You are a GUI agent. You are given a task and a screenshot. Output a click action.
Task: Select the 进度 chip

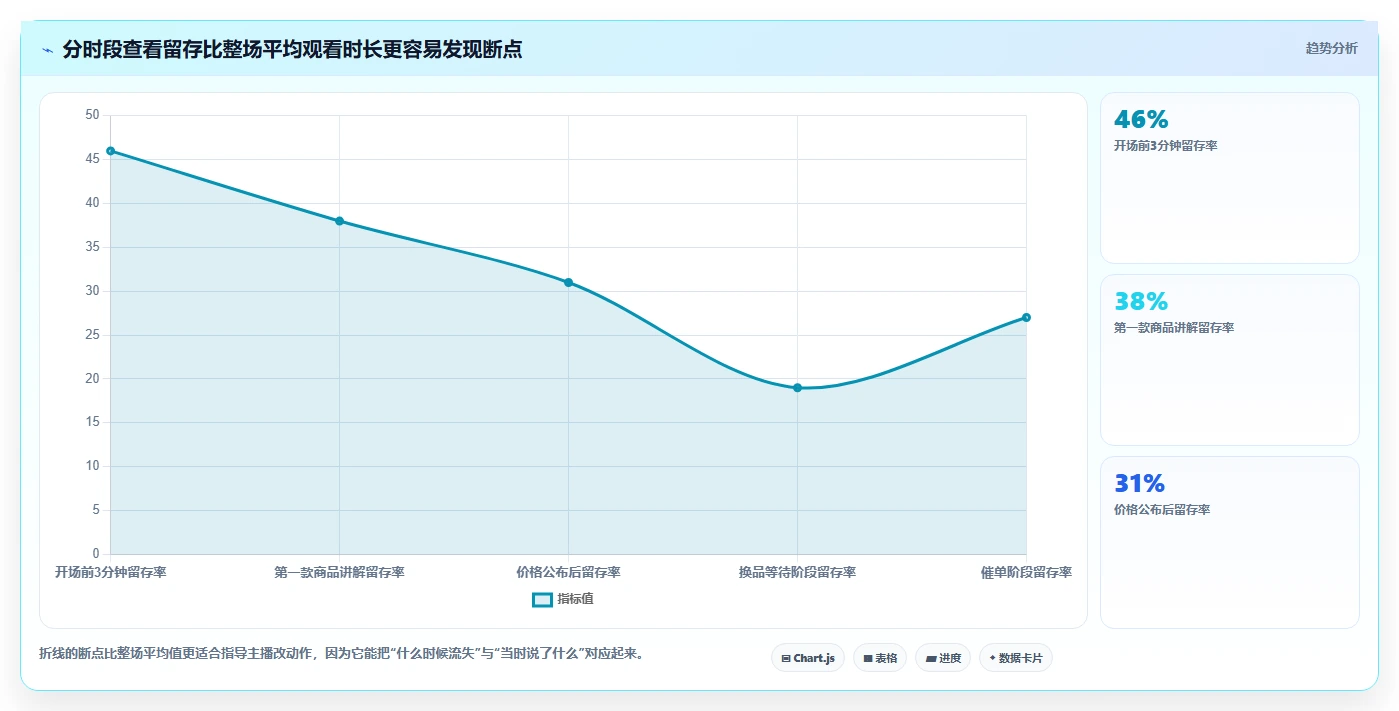click(x=943, y=658)
